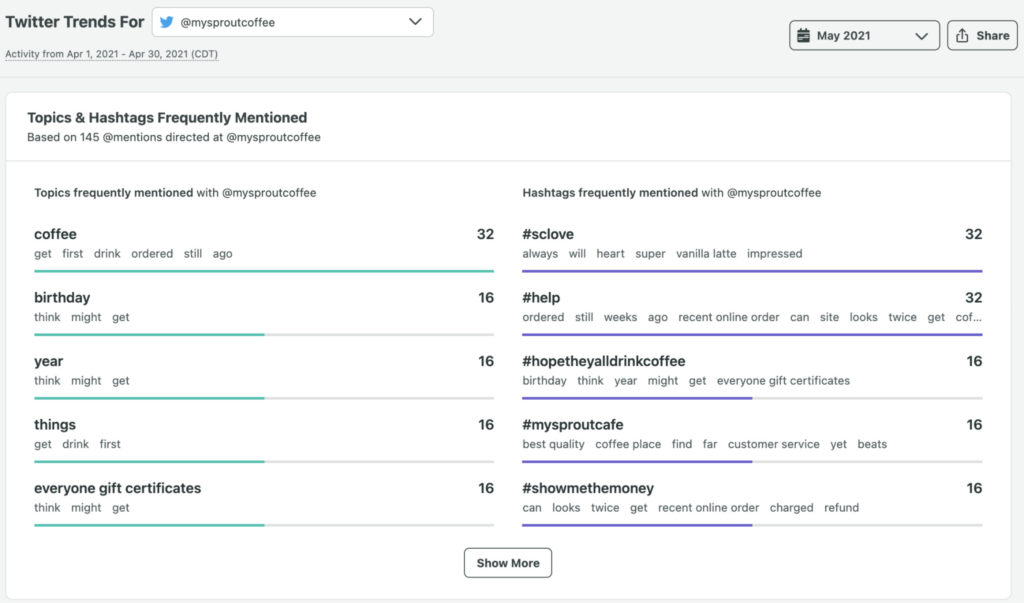Click the year topic entry
This screenshot has width=1024, height=603.
click(x=48, y=361)
